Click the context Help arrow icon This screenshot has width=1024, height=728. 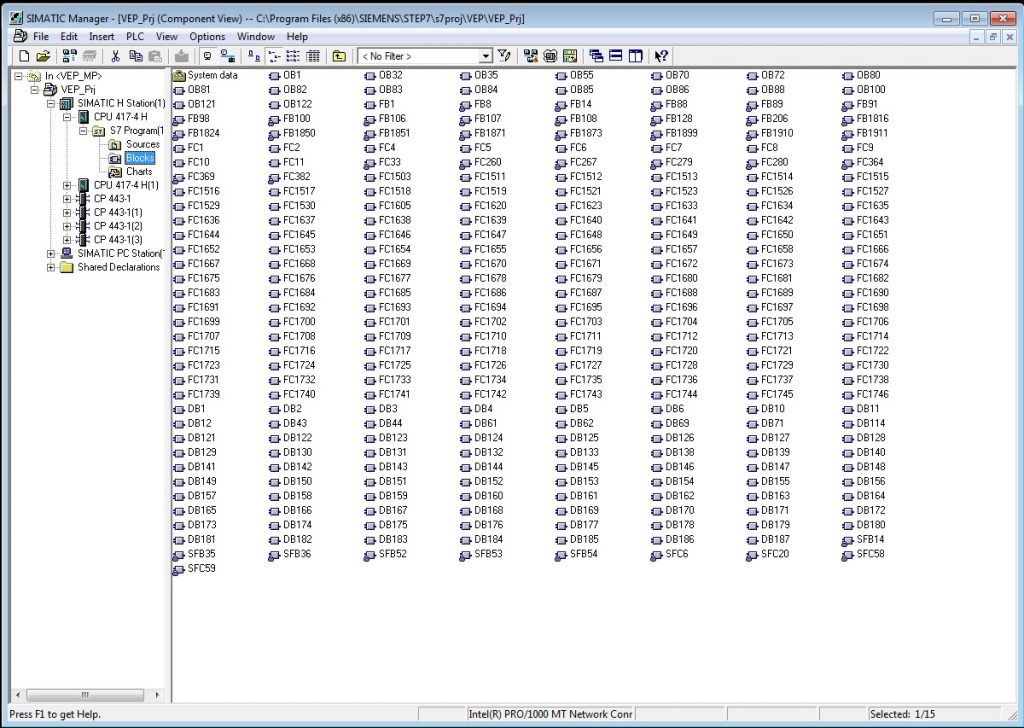pyautogui.click(x=661, y=56)
